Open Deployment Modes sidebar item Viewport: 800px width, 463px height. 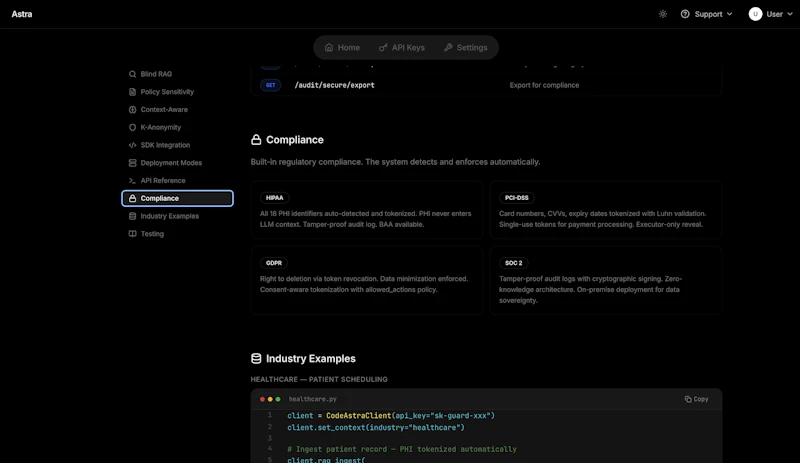coord(177,163)
